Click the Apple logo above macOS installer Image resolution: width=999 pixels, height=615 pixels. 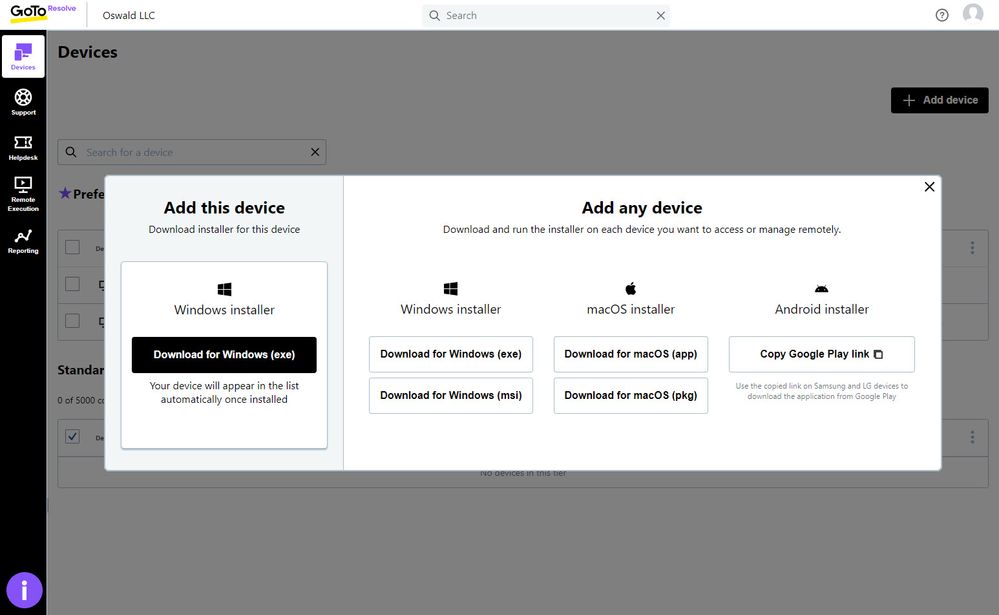point(631,289)
